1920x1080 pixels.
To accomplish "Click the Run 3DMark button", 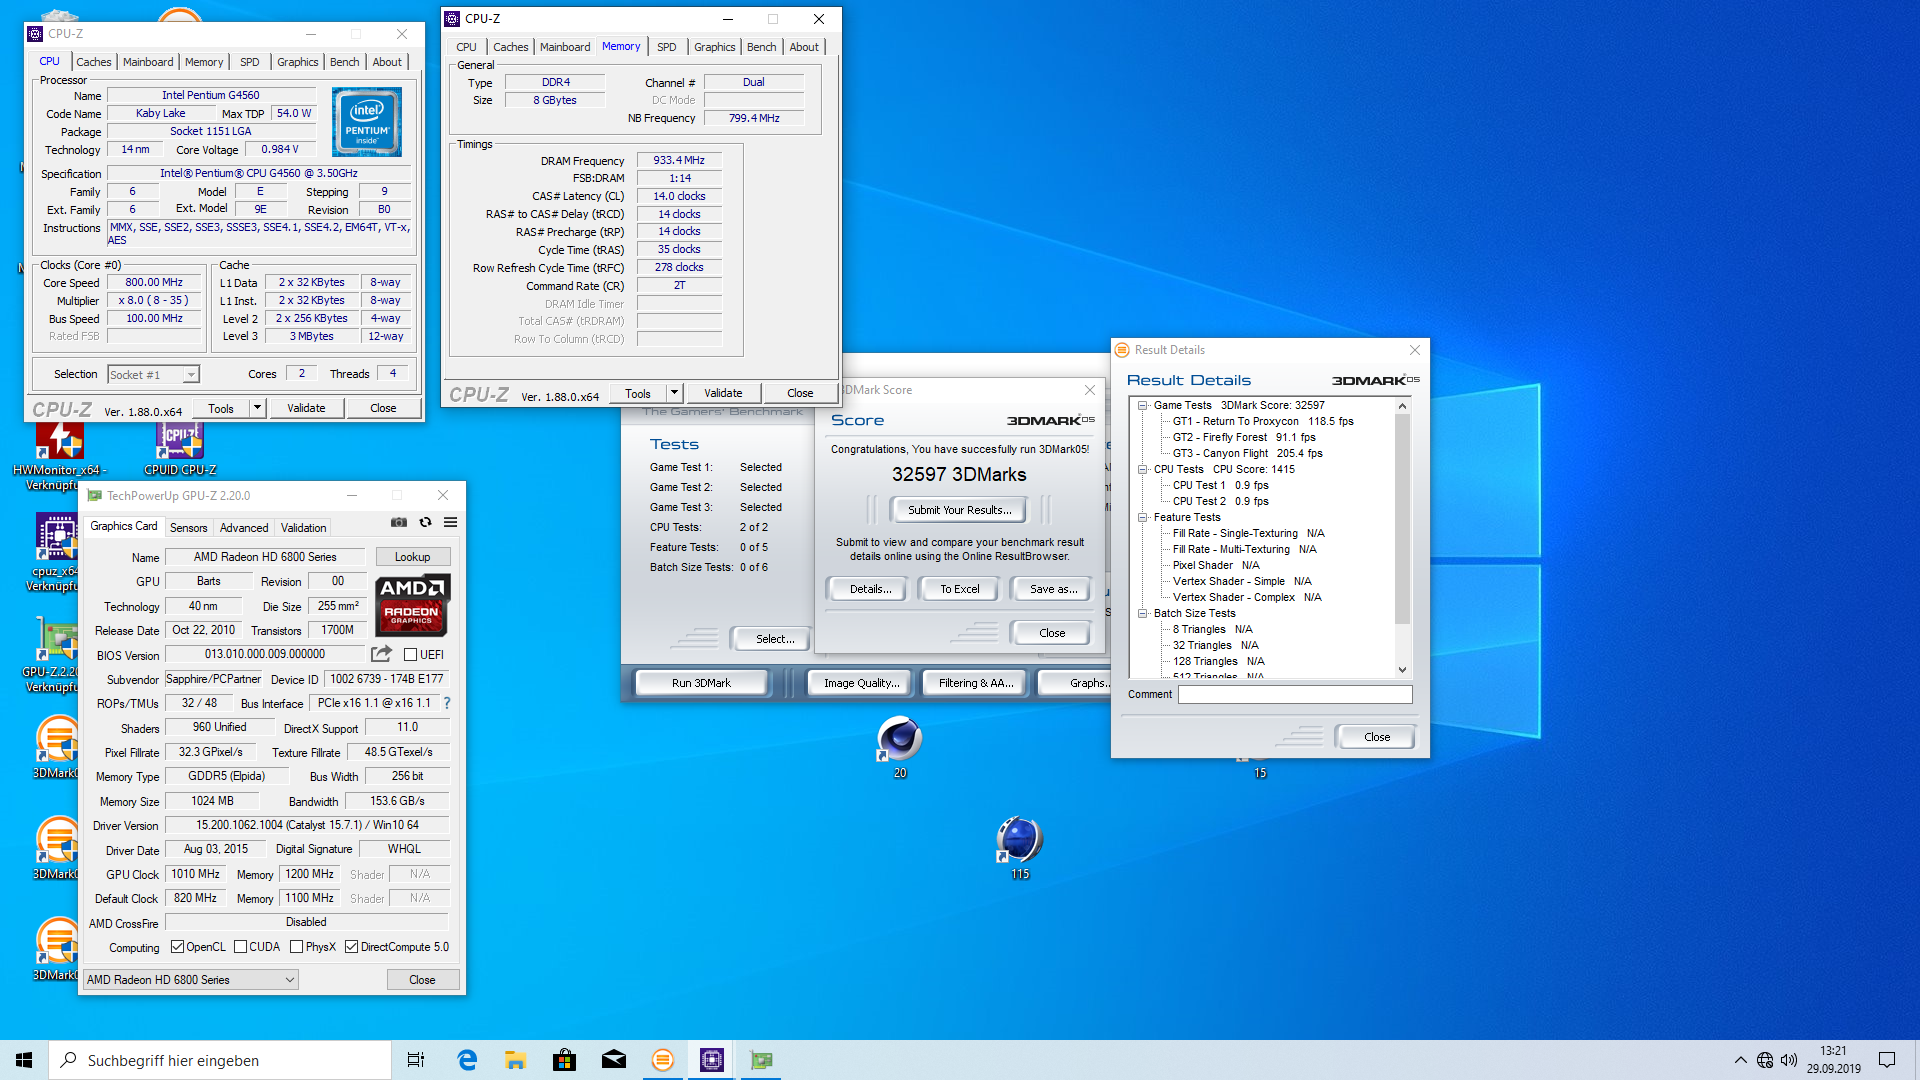I will click(701, 683).
